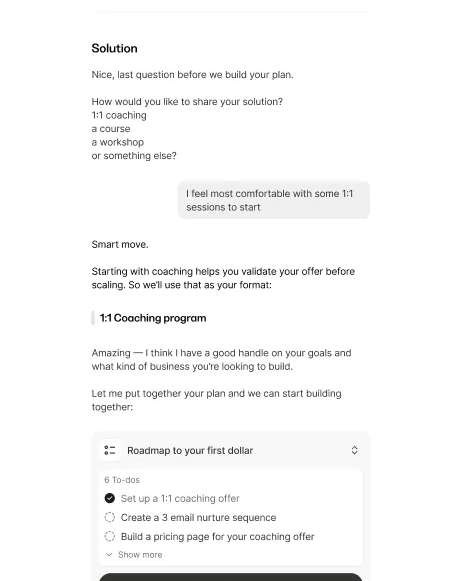Click the Solution section heading
Screen dimensions: 462x581
114,48
